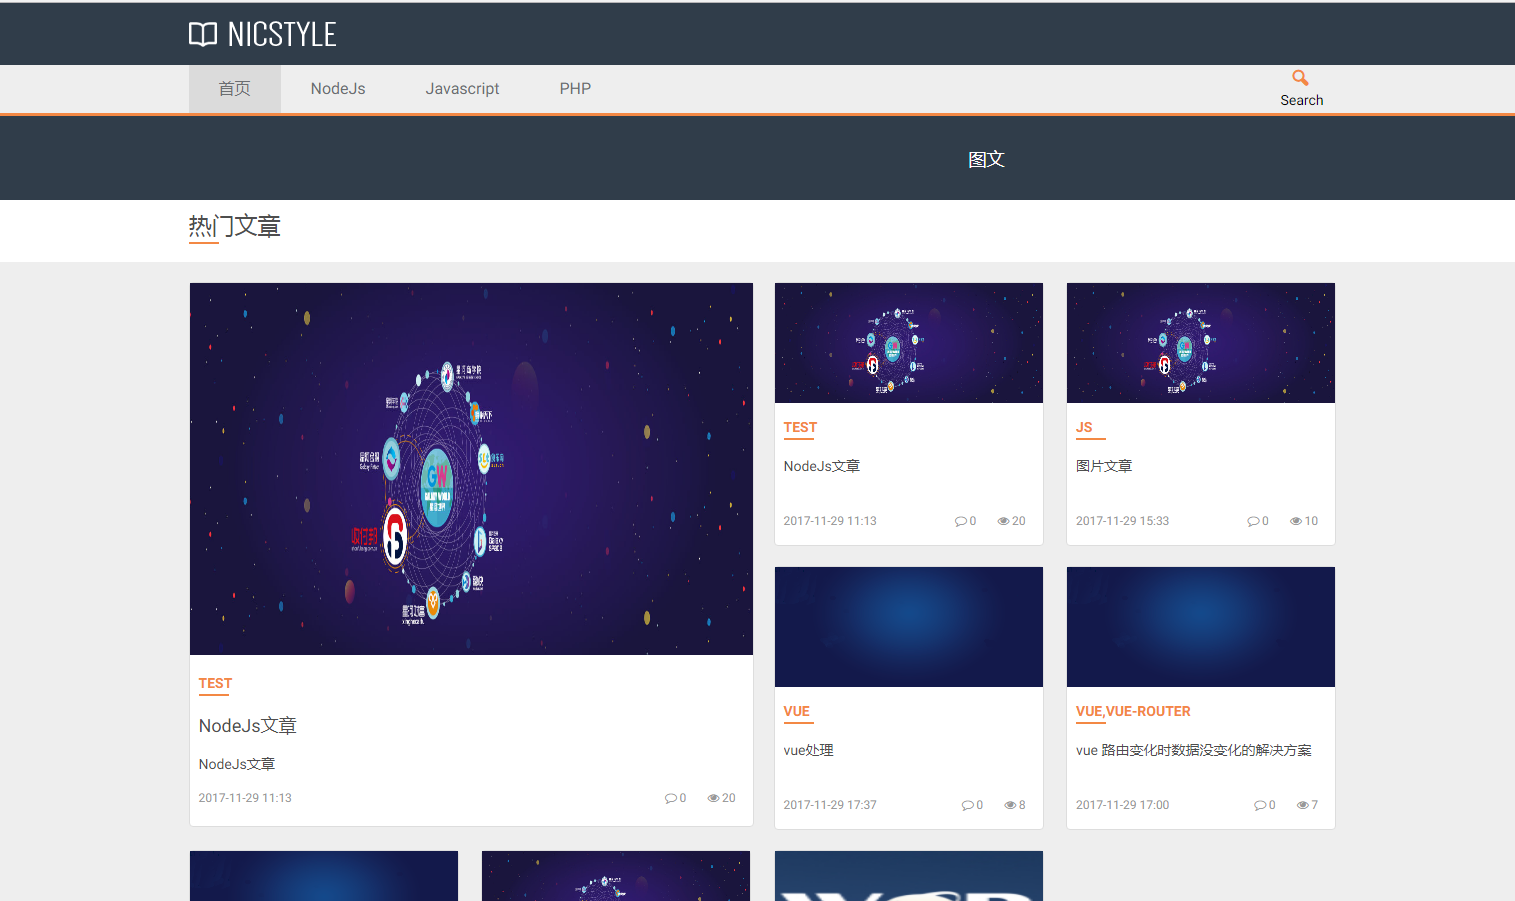
Task: Click date 2017-11-29 17:00
Action: pos(1122,805)
